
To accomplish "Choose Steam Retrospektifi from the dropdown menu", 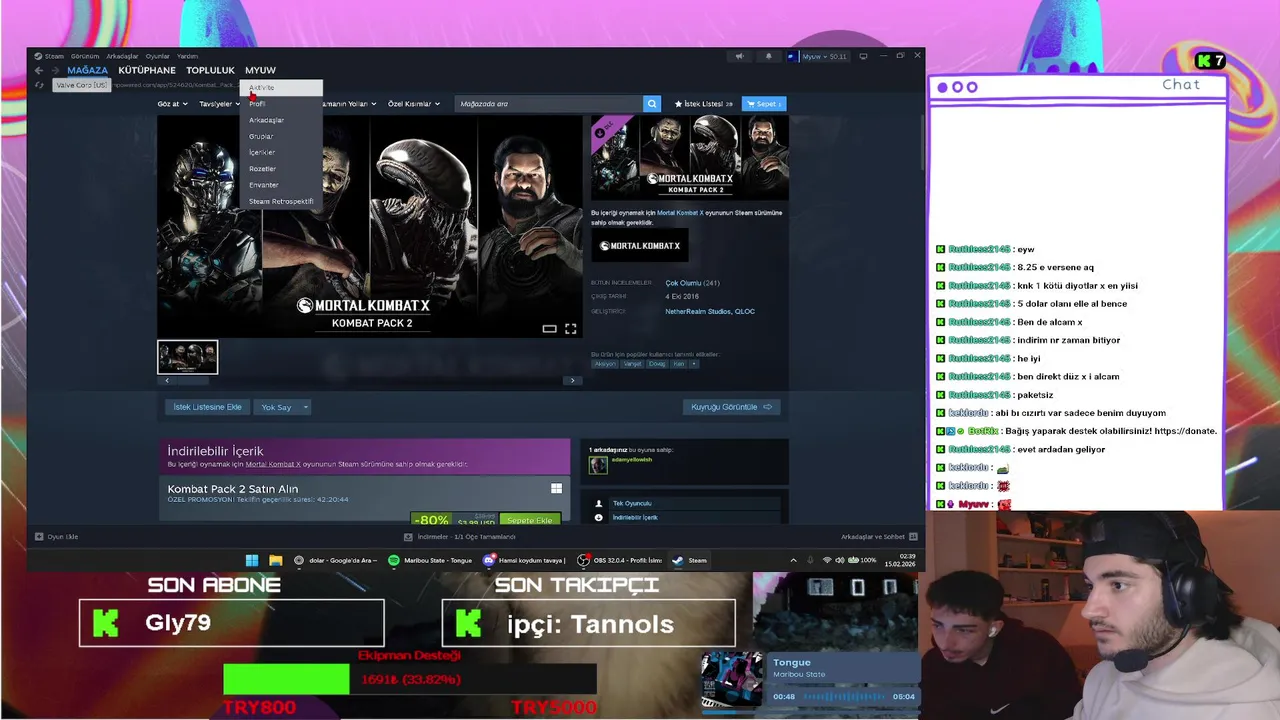I will click(281, 201).
